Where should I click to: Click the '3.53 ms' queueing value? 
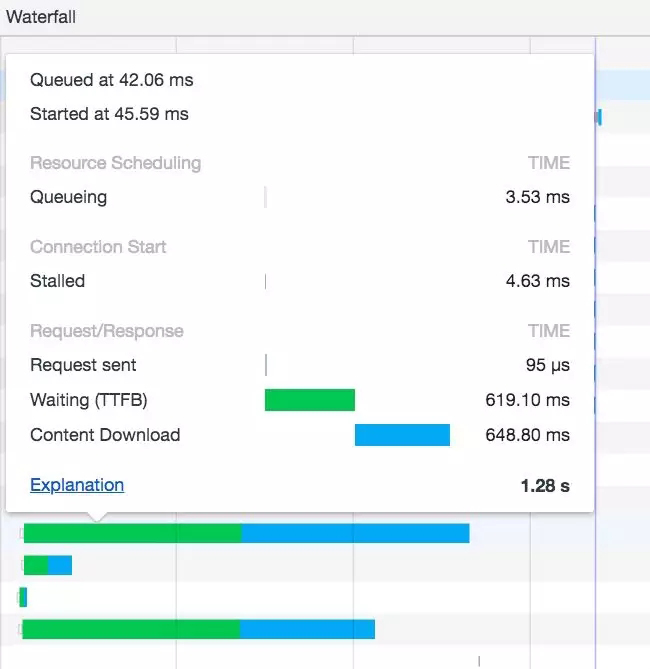tap(537, 197)
